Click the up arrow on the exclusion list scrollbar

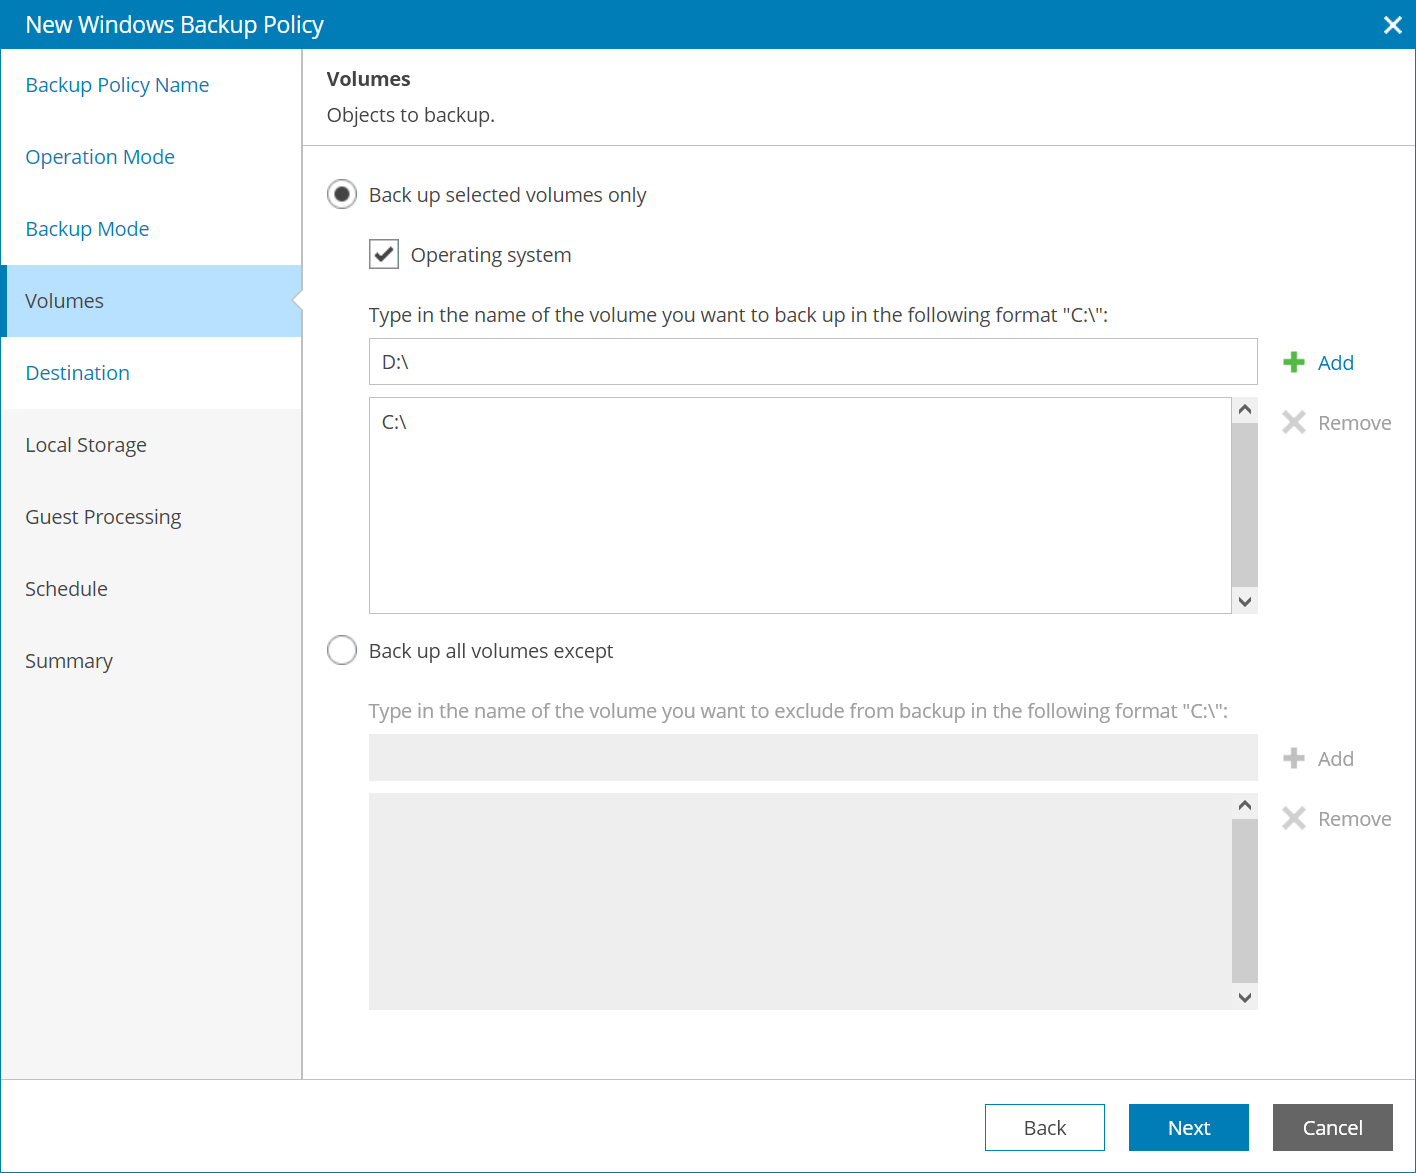tap(1244, 805)
